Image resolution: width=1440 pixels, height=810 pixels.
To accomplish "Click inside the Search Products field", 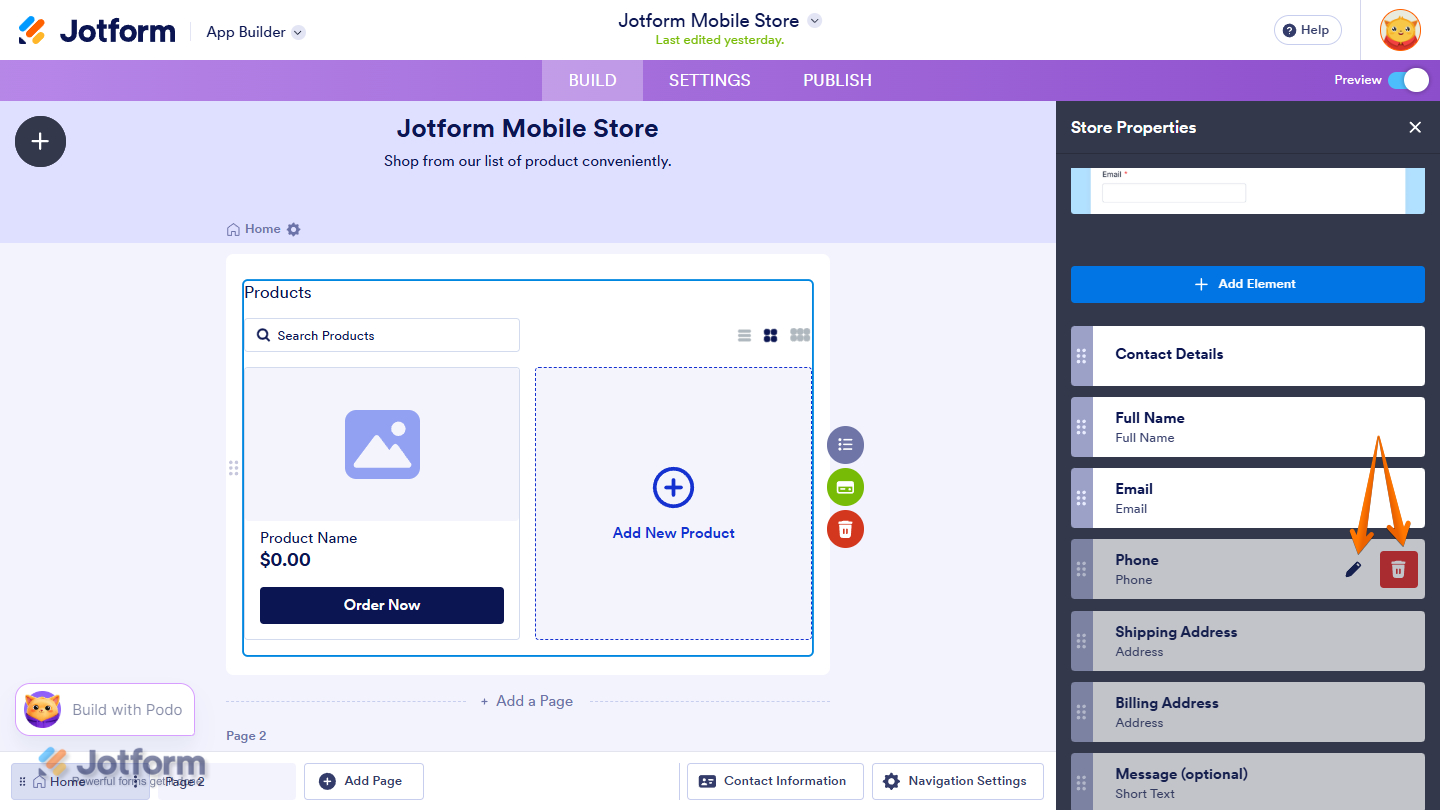I will [x=382, y=335].
